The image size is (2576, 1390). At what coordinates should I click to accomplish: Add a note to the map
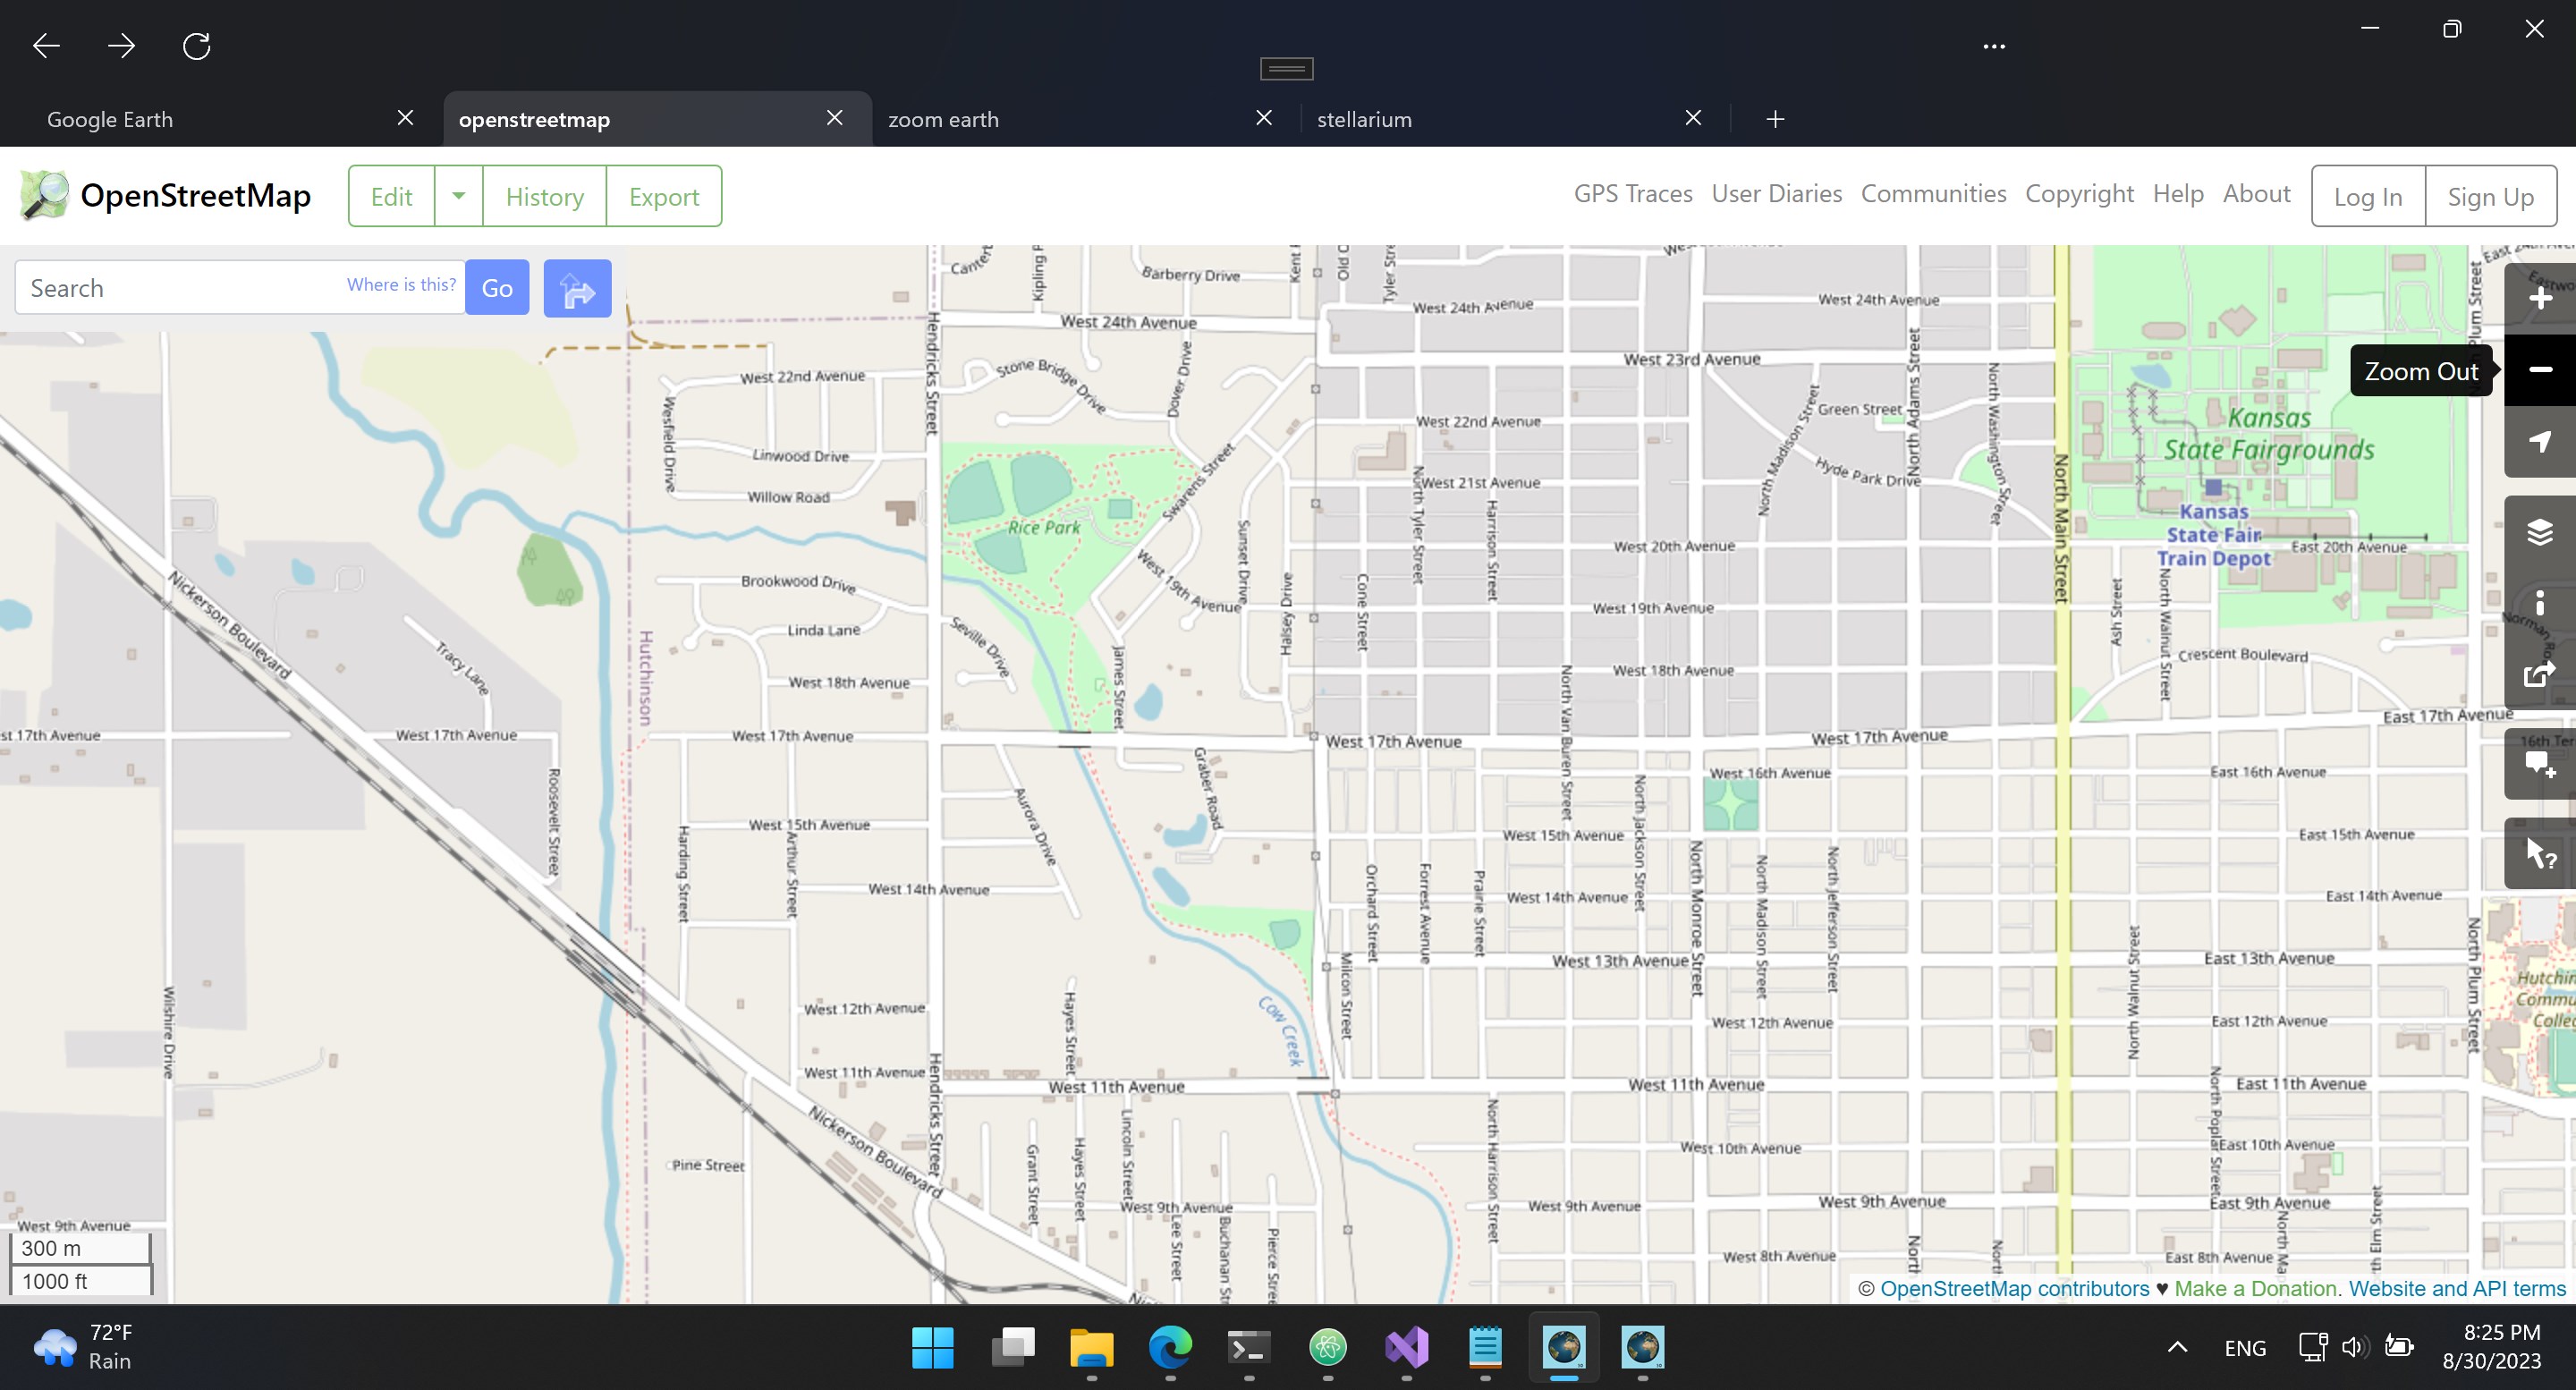tap(2539, 764)
